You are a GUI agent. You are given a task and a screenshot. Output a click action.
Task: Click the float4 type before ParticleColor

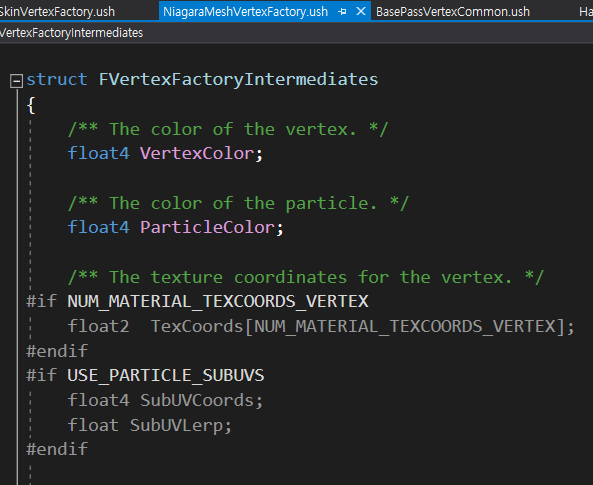[98, 227]
